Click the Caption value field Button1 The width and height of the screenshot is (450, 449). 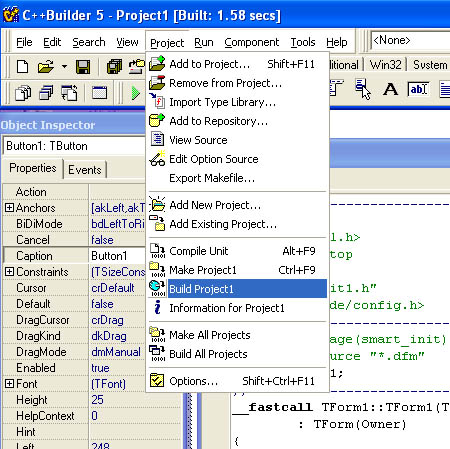coord(118,256)
